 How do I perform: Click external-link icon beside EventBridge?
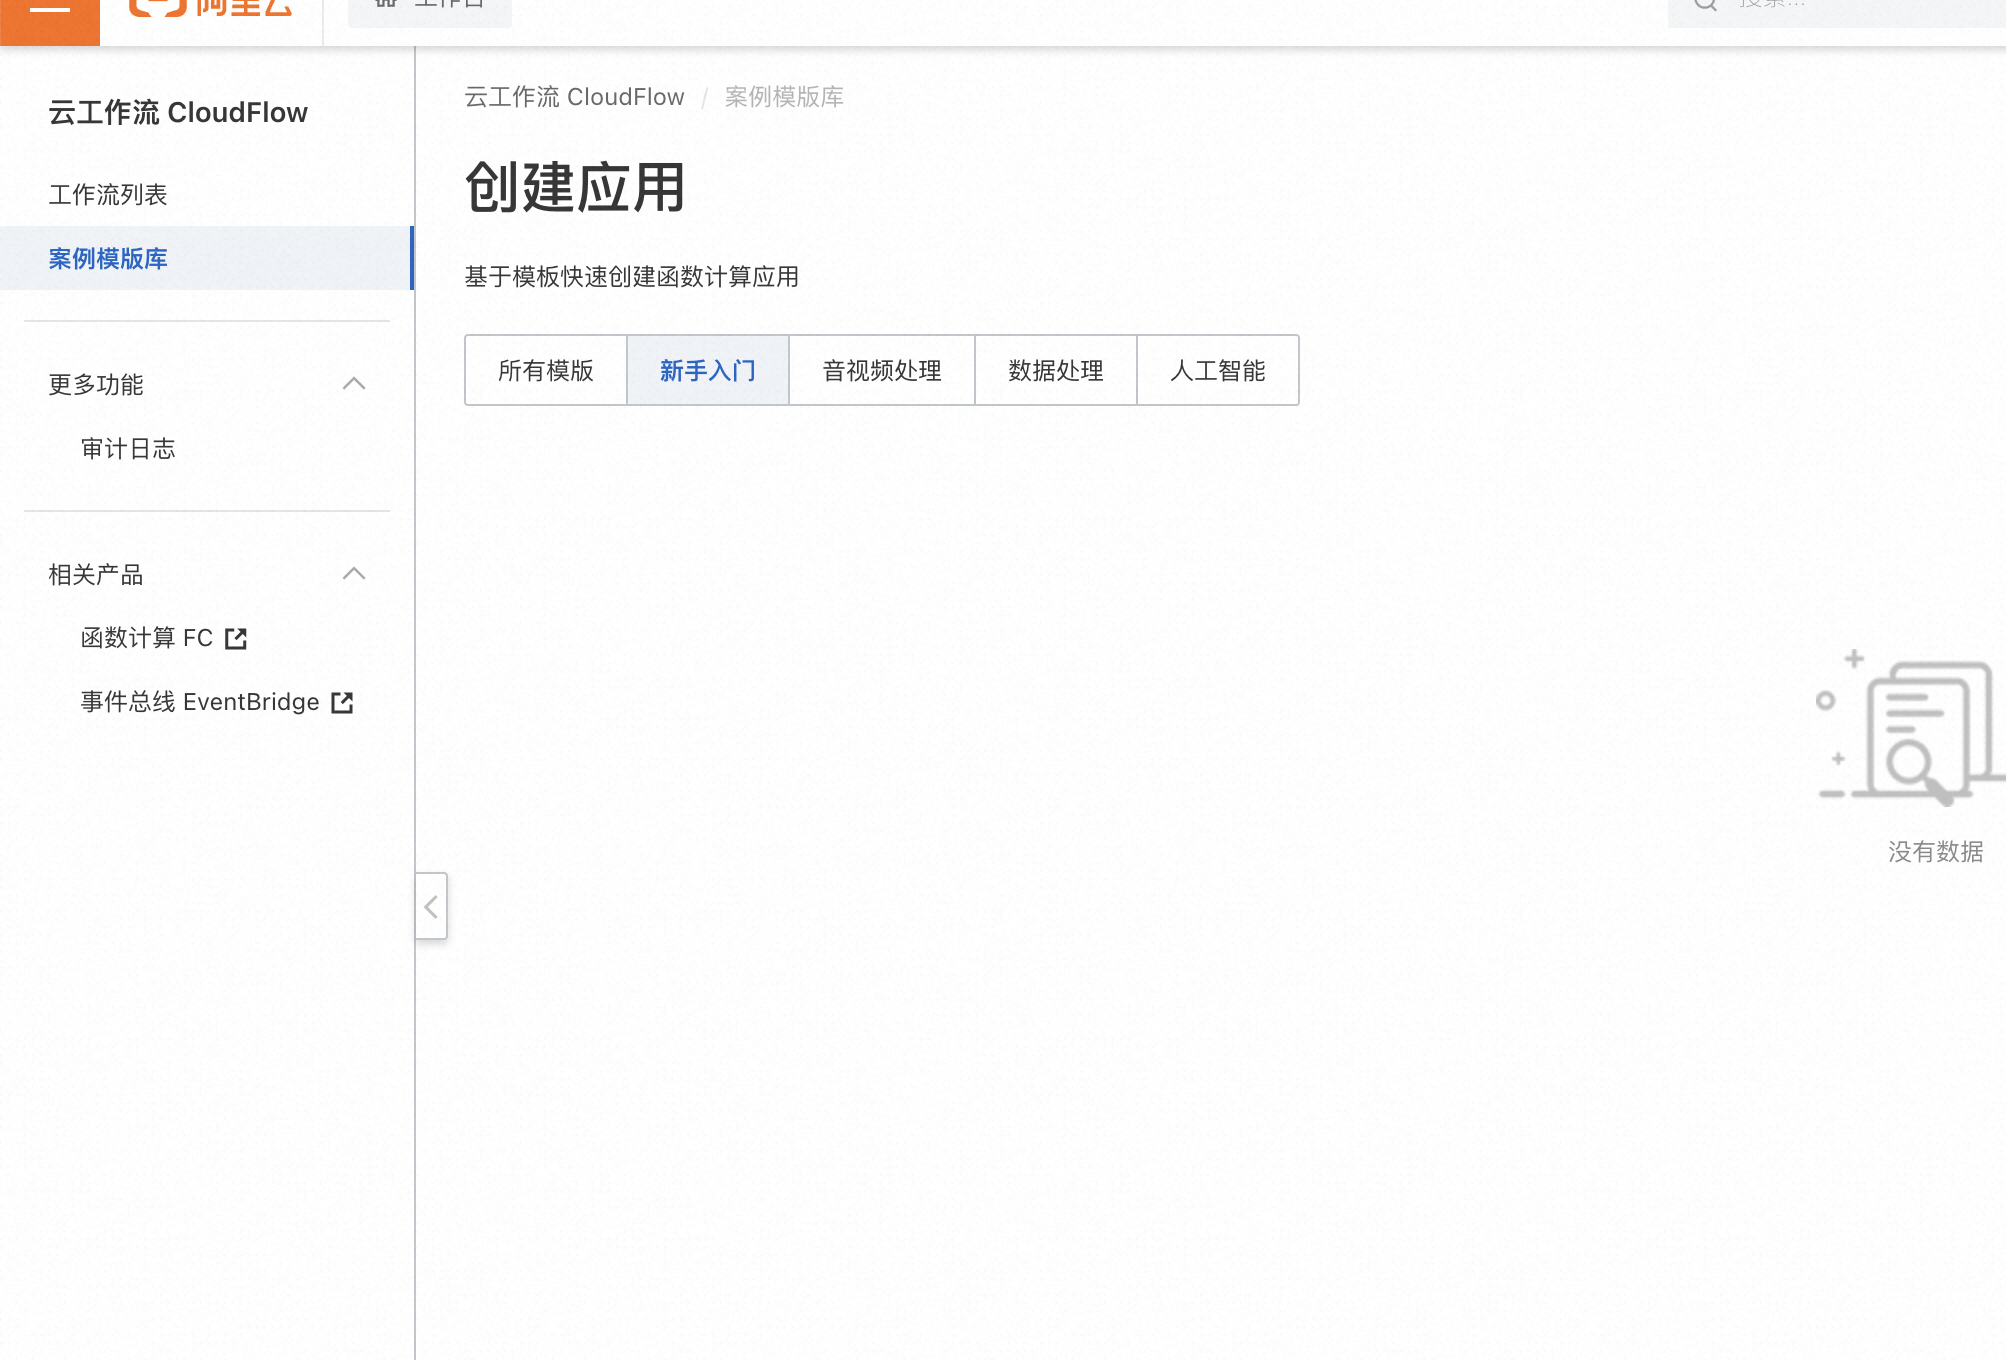coord(342,703)
